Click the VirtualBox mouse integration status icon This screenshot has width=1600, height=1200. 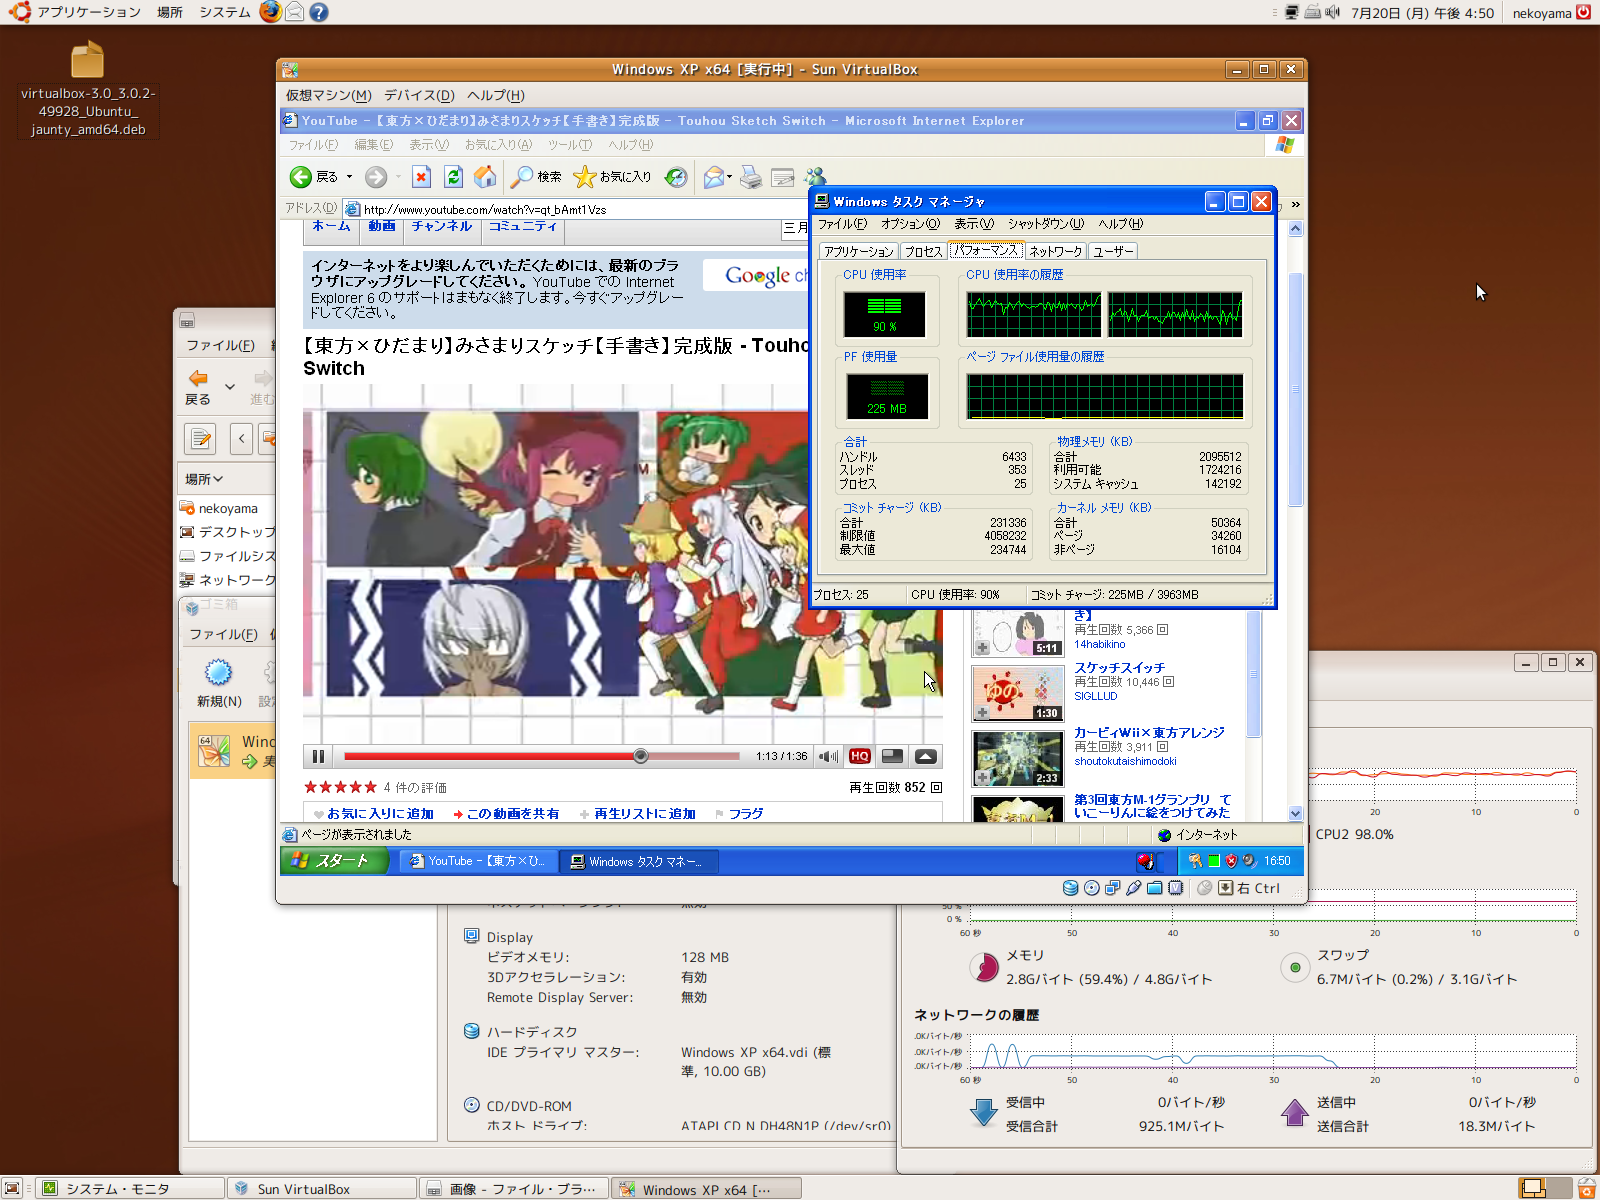tap(1205, 888)
